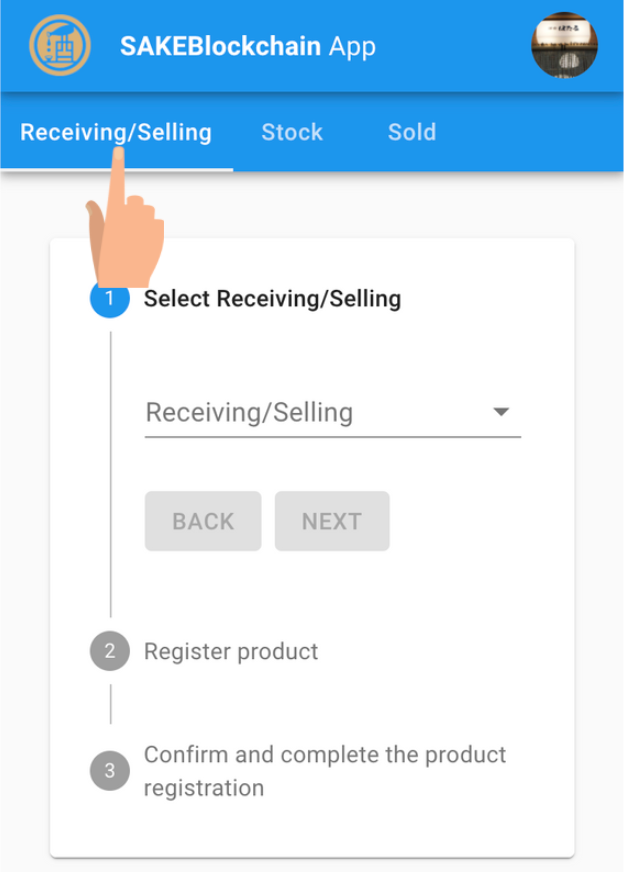Switch to the Receiving/Selling tab
Image resolution: width=626 pixels, height=872 pixels.
(x=116, y=132)
